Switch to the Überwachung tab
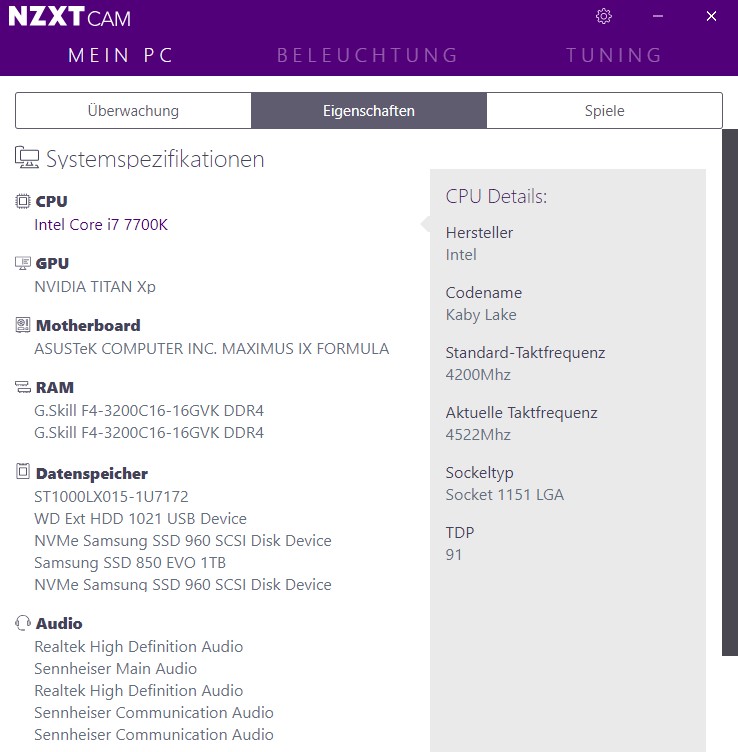Viewport: 738px width, 752px height. [133, 111]
